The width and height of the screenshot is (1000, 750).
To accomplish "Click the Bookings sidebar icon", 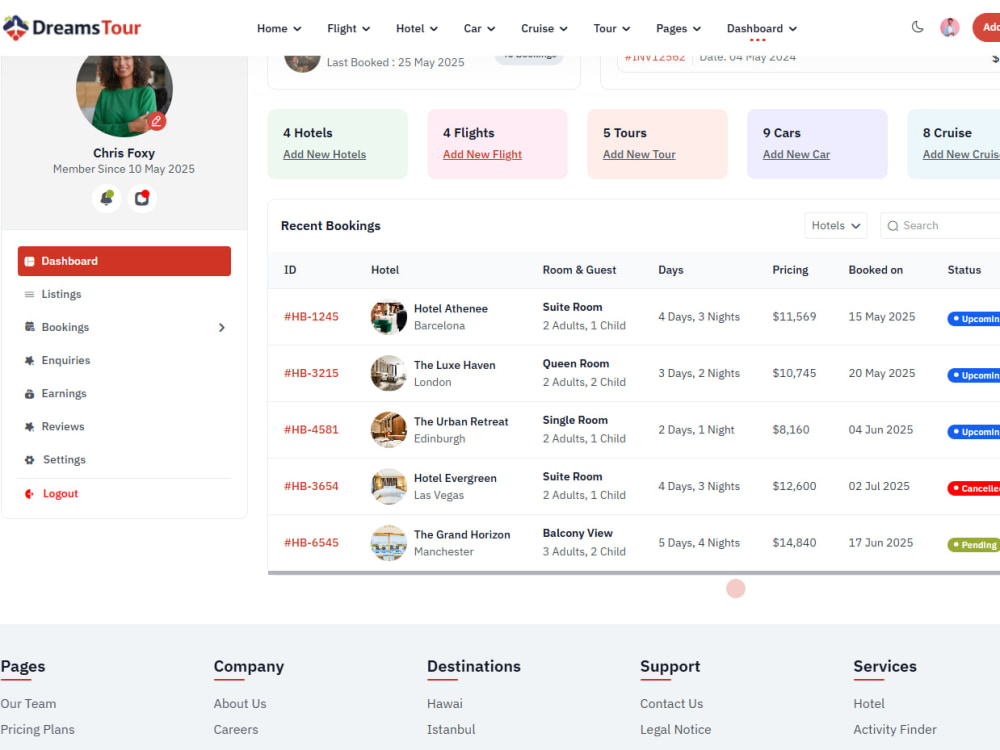I will [x=29, y=327].
